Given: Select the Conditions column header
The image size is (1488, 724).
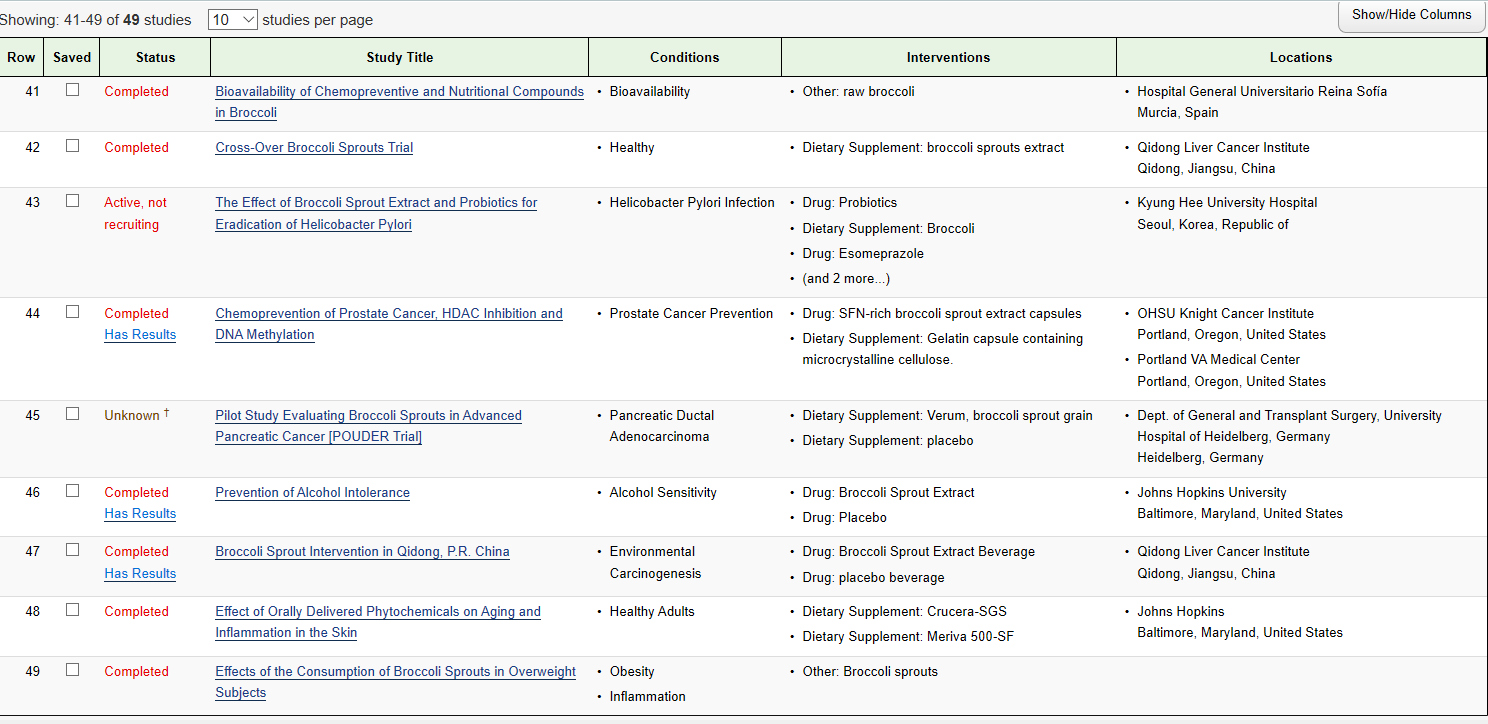Looking at the screenshot, I should click(684, 57).
